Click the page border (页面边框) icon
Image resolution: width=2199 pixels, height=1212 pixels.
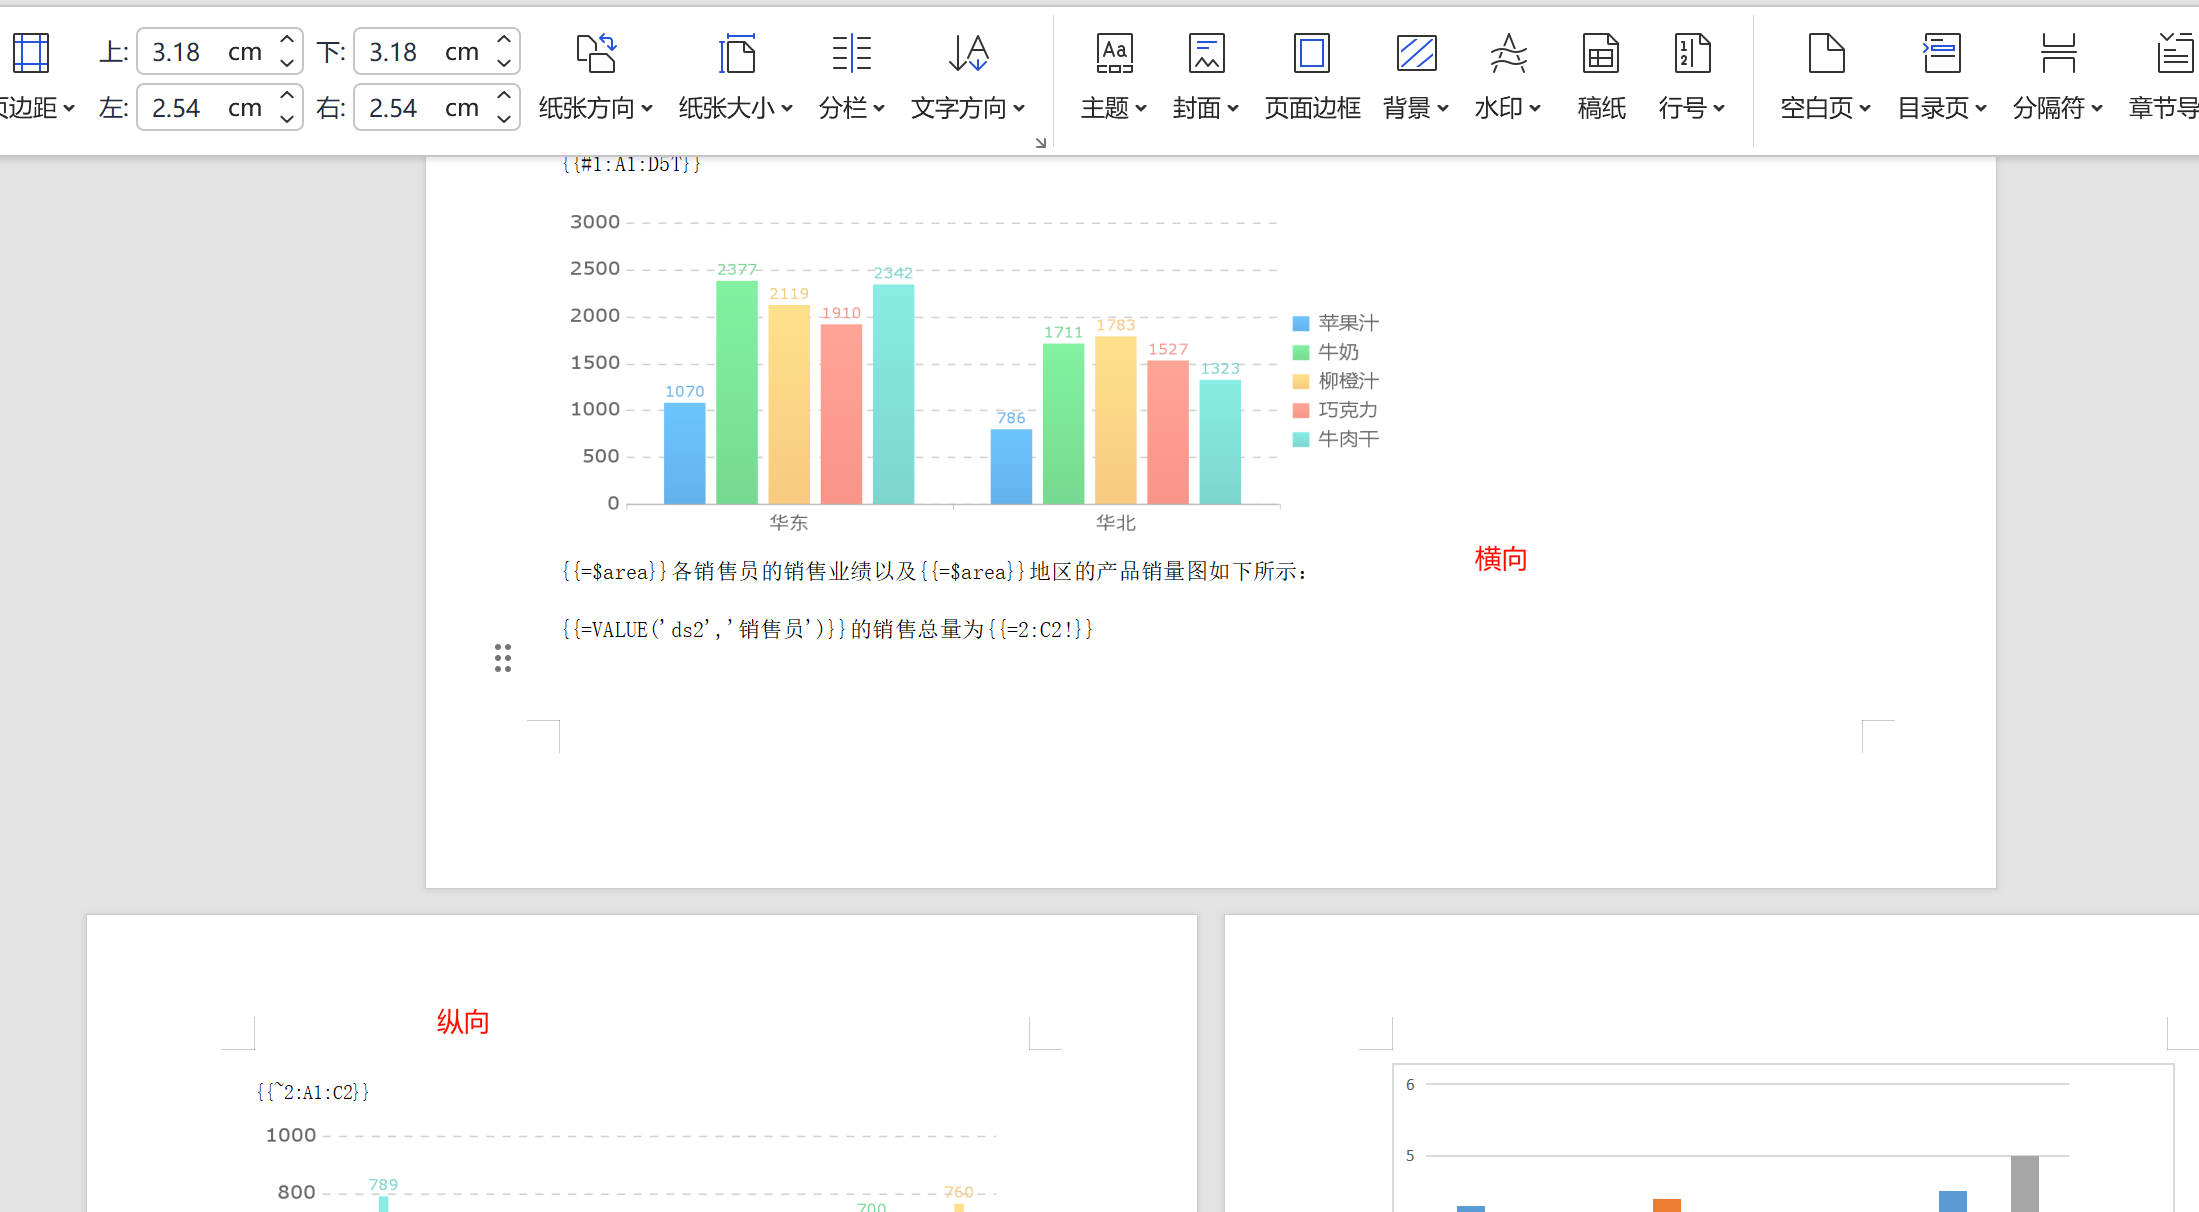[x=1311, y=53]
